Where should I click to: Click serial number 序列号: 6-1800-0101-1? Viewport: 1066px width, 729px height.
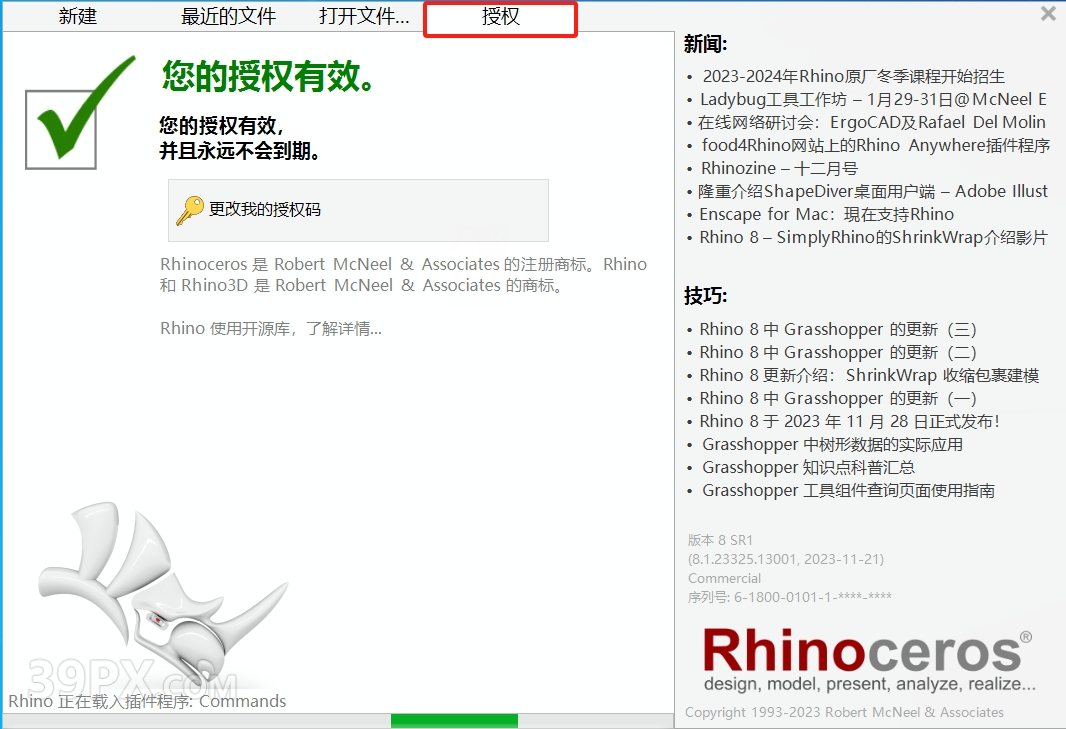[789, 598]
